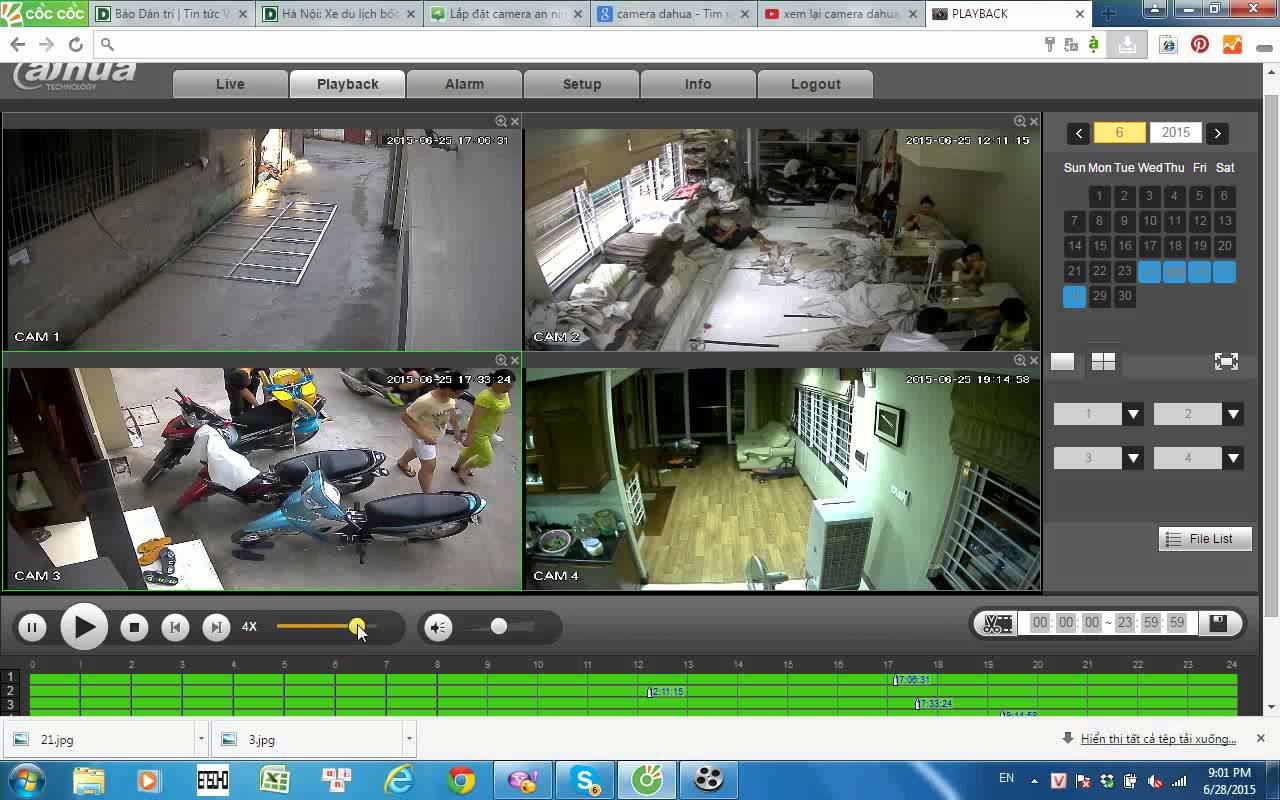Deselect the highlighted date 28 on calendar
Image resolution: width=1280 pixels, height=800 pixels.
(1074, 296)
